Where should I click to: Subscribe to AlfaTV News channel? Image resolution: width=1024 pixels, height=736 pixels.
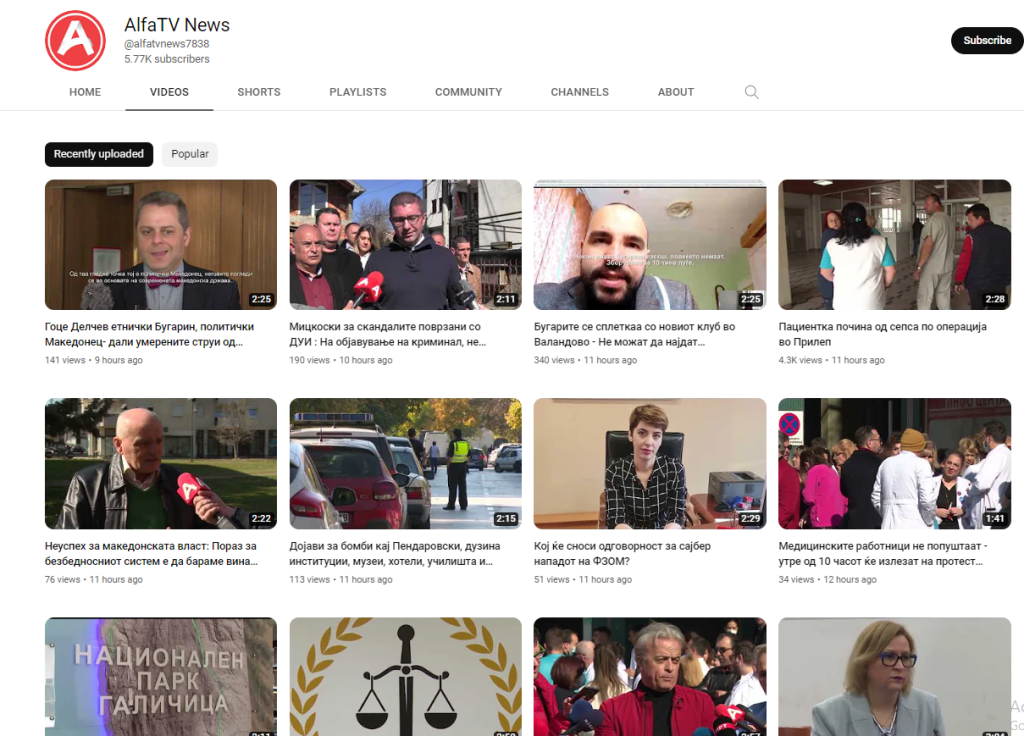987,40
